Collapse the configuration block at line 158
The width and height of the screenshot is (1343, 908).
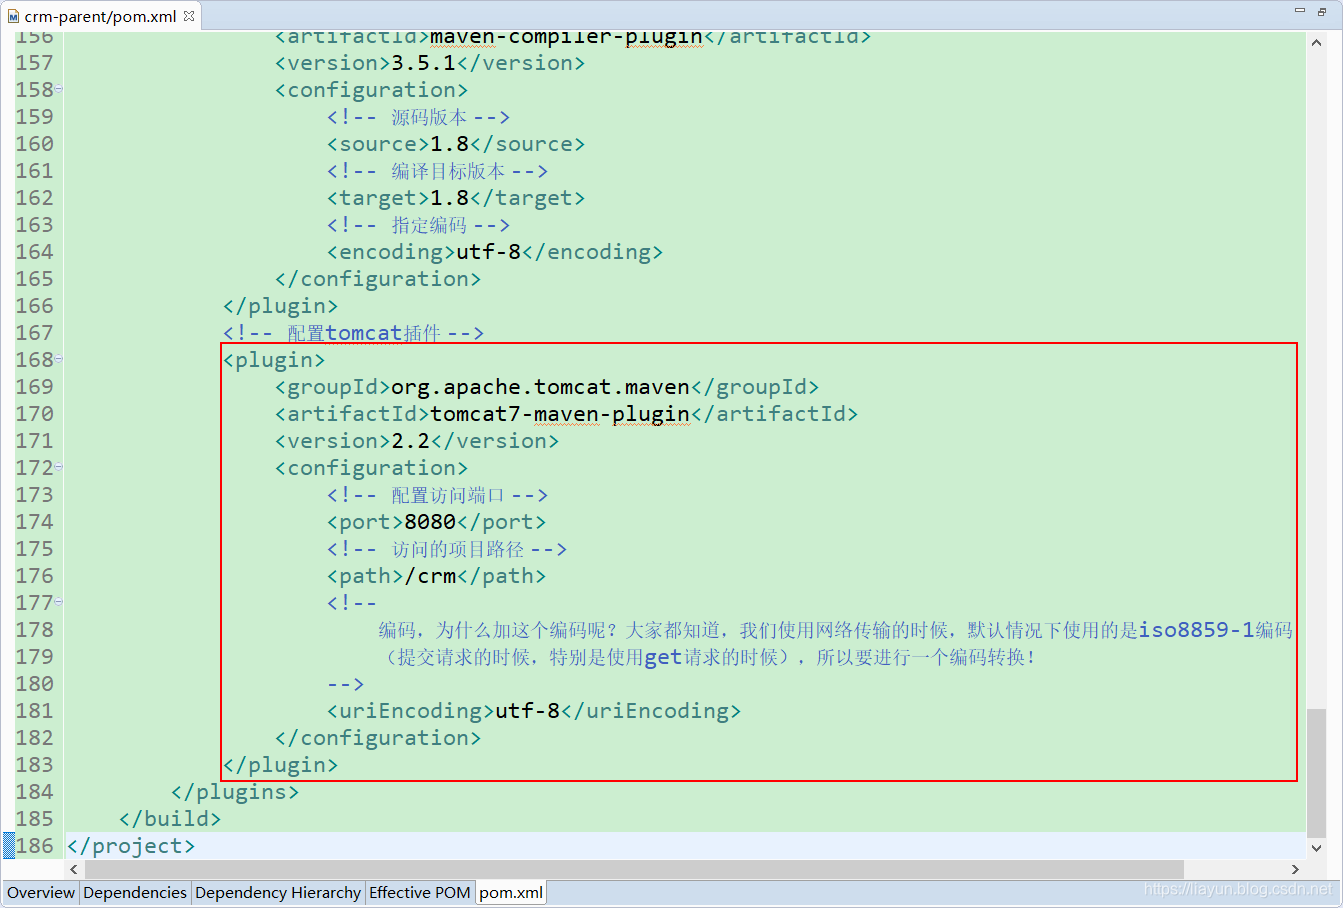pyautogui.click(x=59, y=89)
